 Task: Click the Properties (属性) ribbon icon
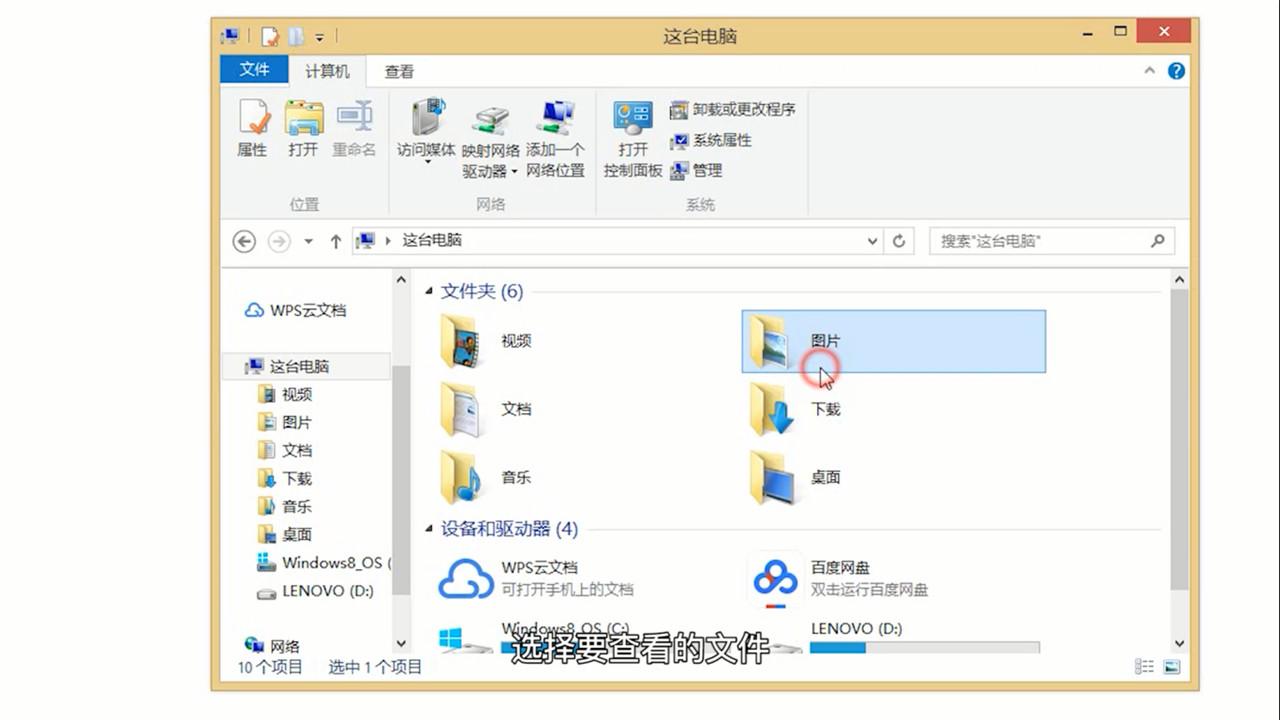tap(252, 128)
